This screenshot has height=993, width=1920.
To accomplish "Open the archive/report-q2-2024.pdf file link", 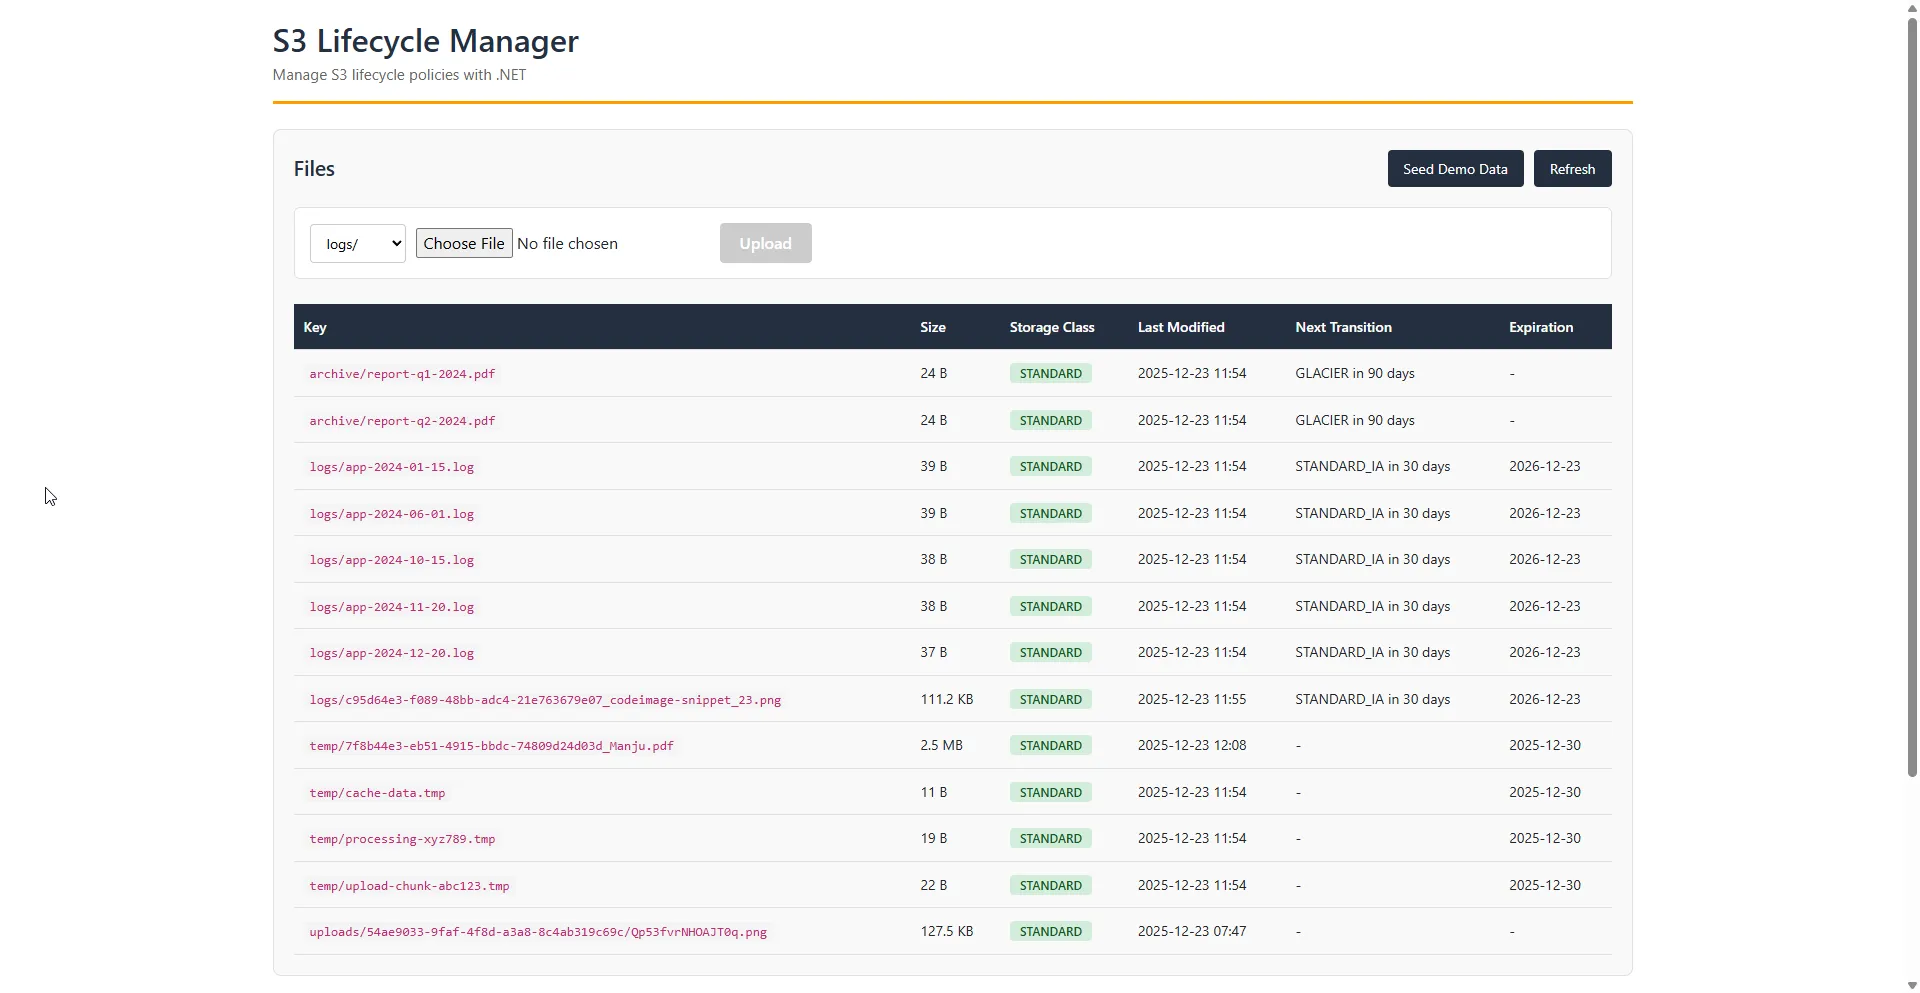I will pyautogui.click(x=402, y=420).
